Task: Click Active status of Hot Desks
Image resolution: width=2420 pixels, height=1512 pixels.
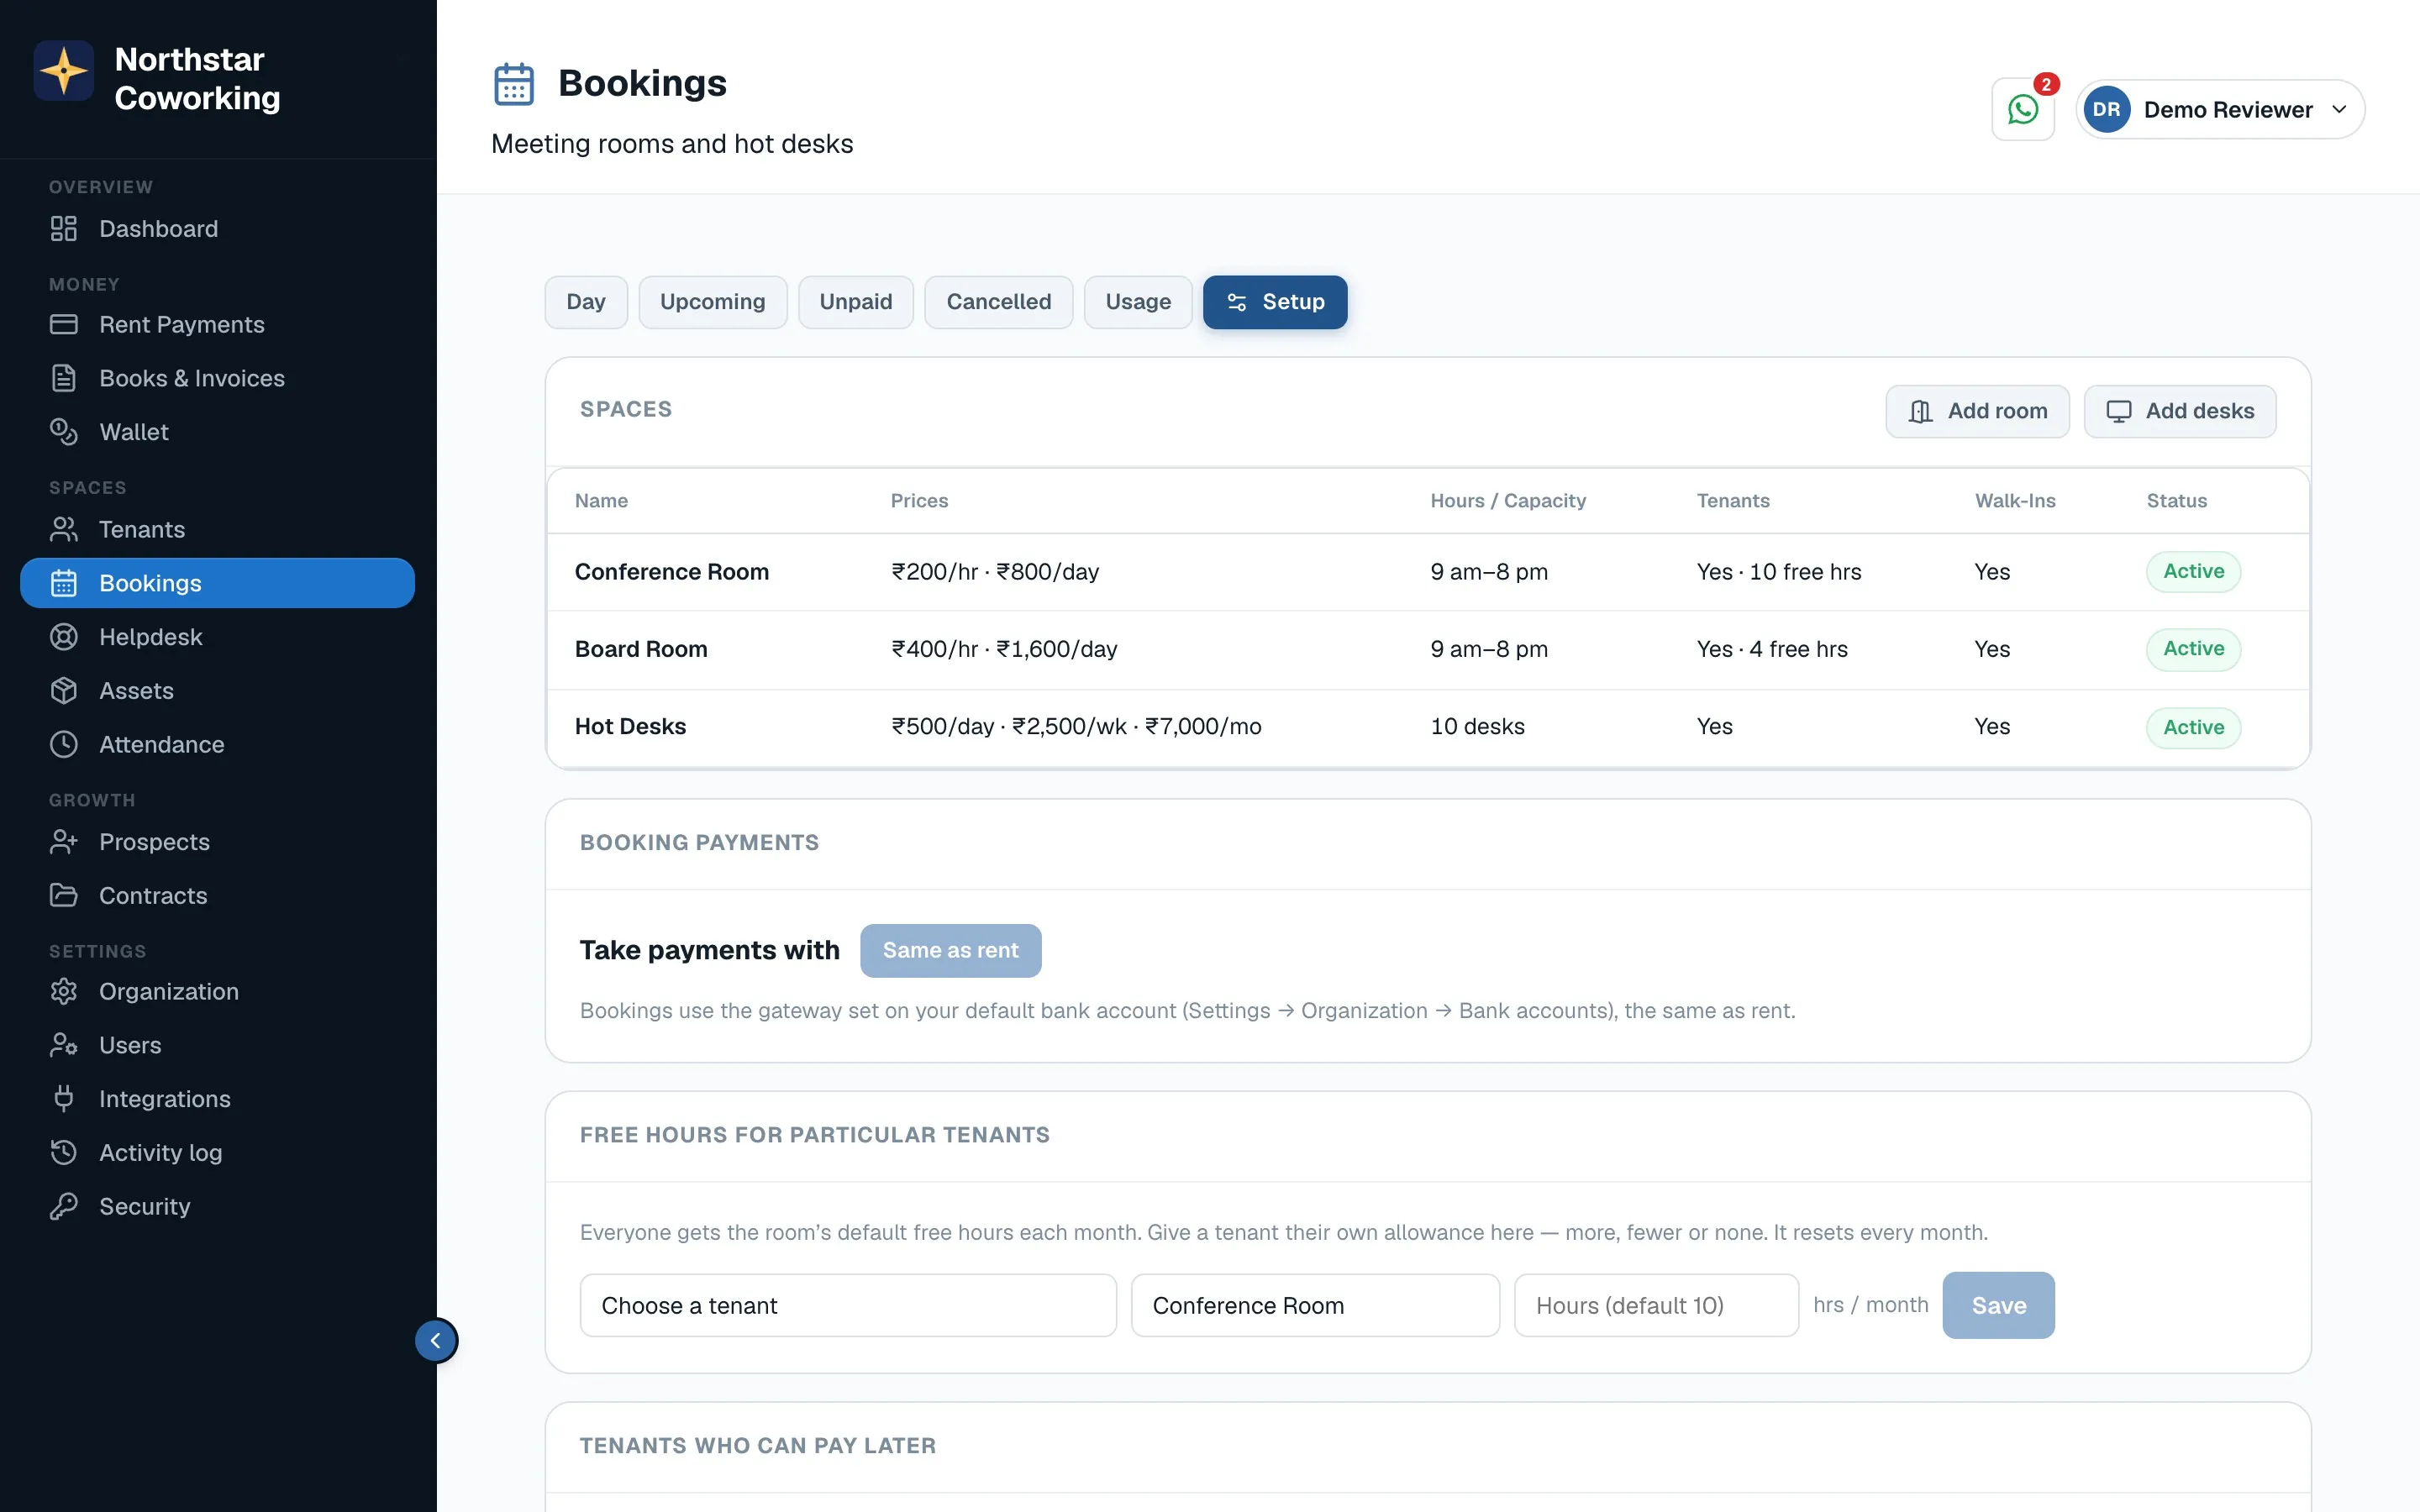Action: coord(2193,728)
